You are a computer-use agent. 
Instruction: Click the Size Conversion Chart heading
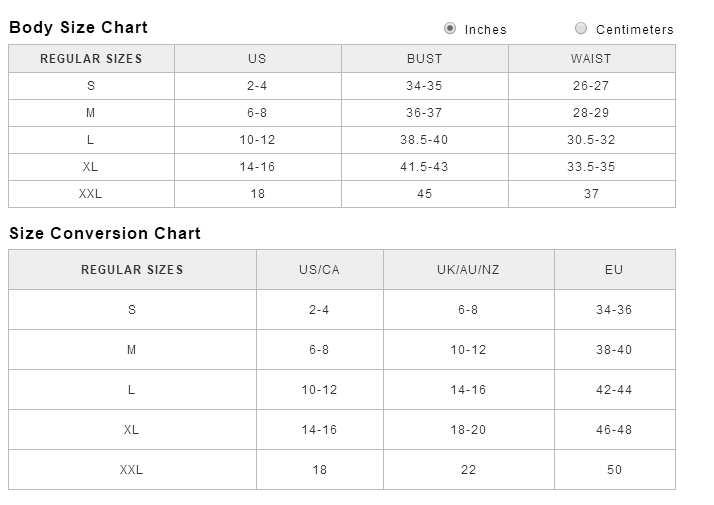coord(105,233)
